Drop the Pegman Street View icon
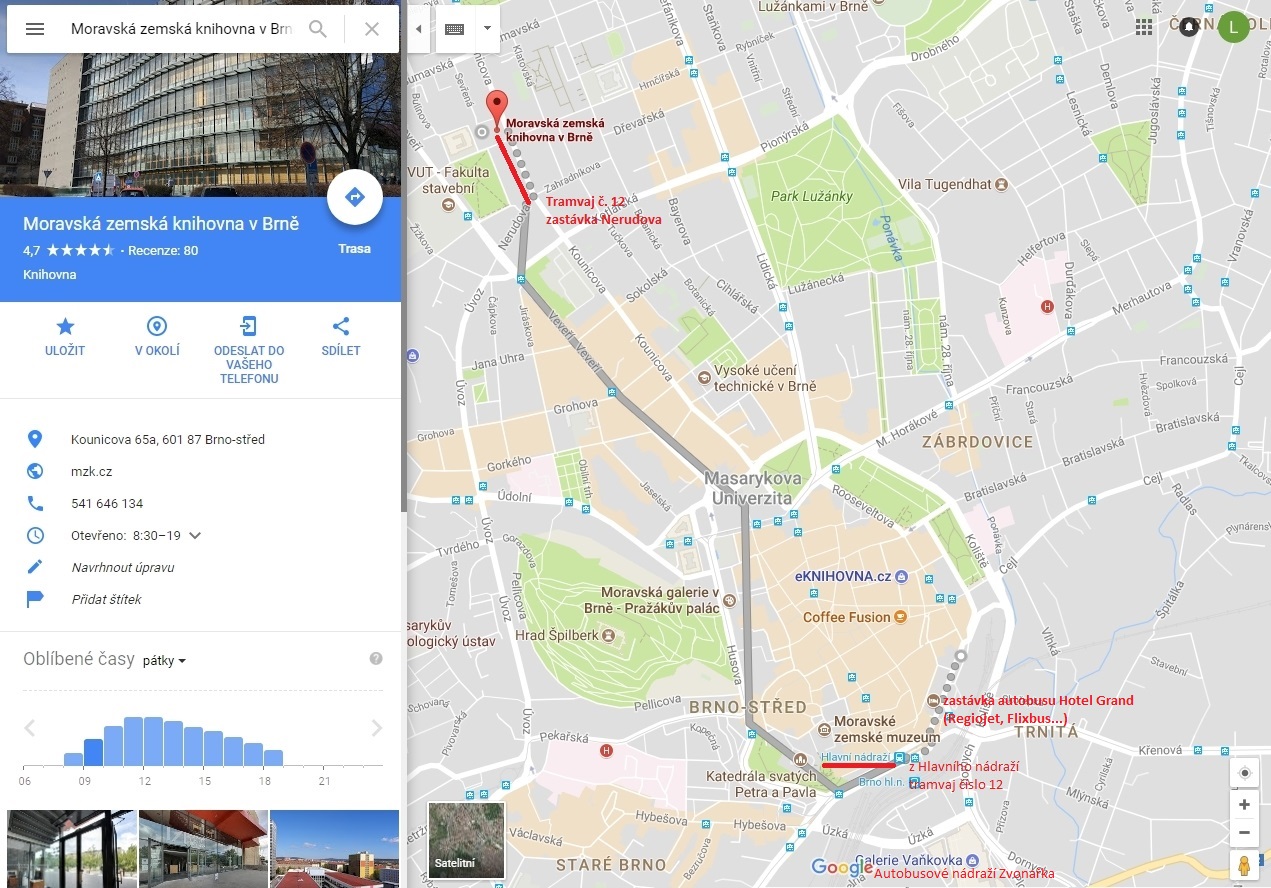The height and width of the screenshot is (888, 1271). point(1244,864)
